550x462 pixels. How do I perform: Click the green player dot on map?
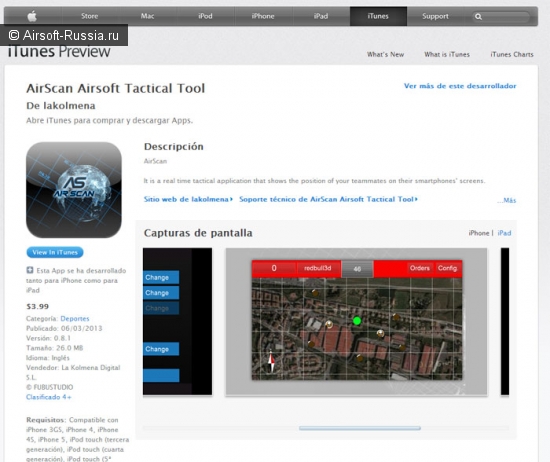(357, 321)
